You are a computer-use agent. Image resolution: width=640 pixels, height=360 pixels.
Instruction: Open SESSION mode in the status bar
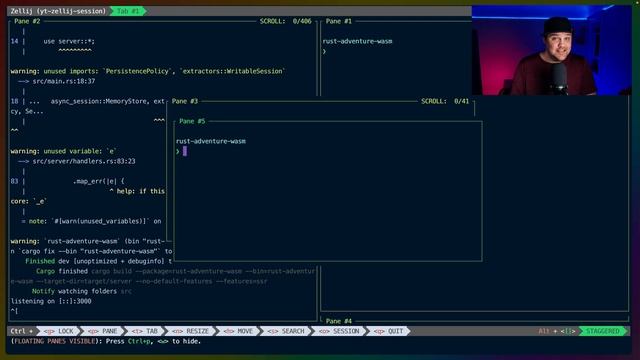tap(340, 331)
